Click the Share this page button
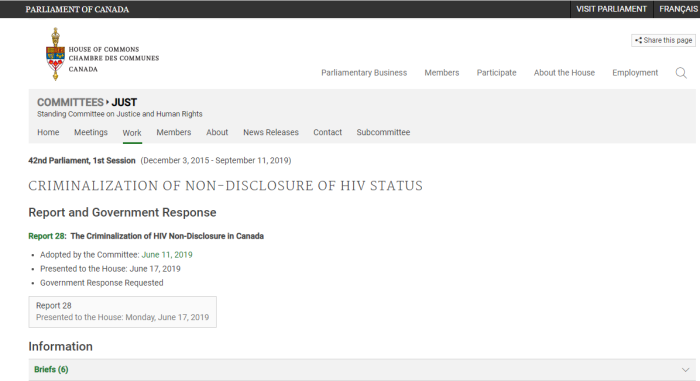The width and height of the screenshot is (700, 381). (663, 40)
